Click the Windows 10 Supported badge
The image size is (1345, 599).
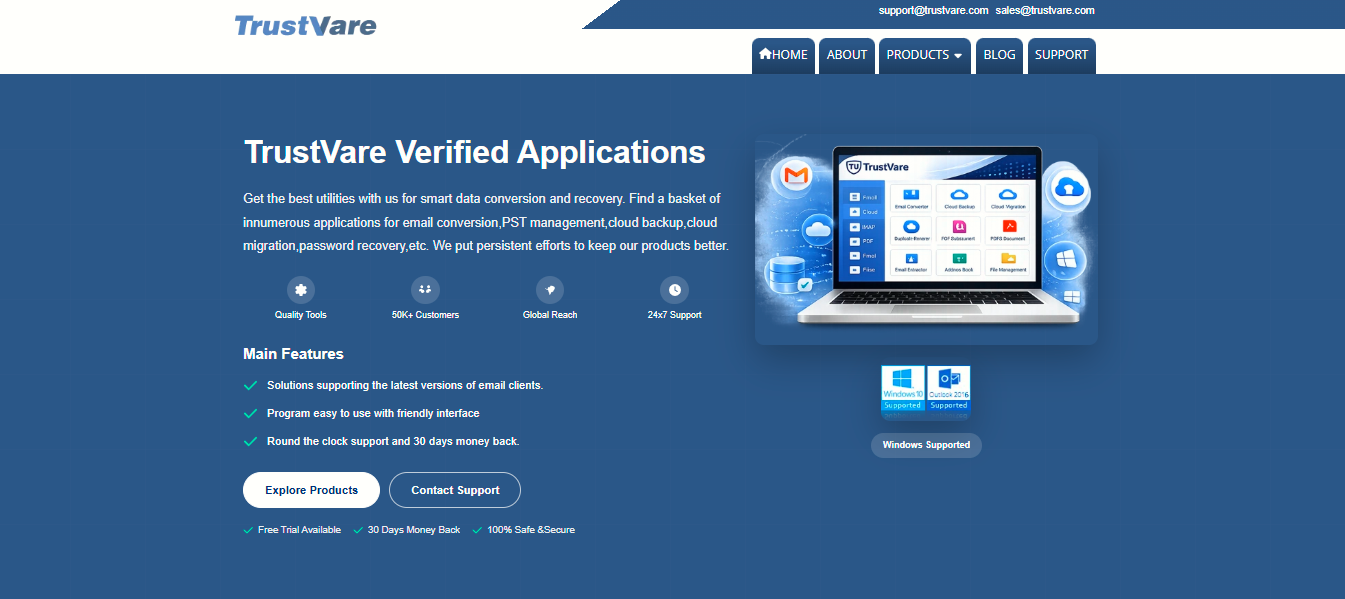pyautogui.click(x=903, y=389)
